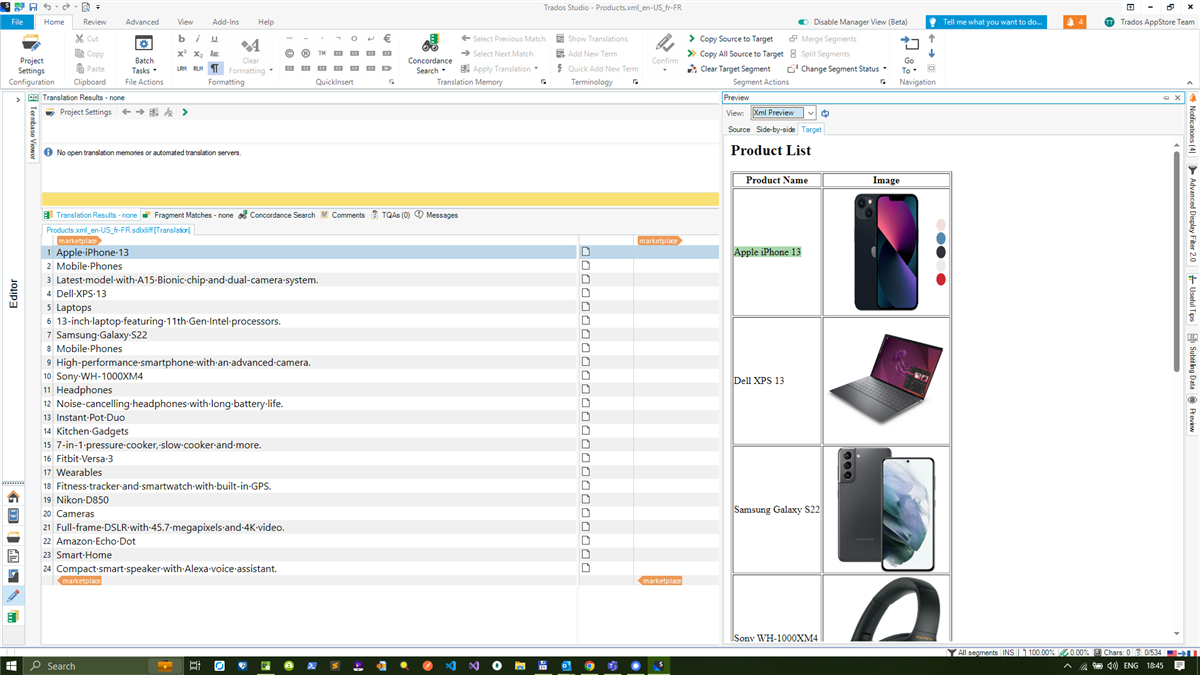Open notifications with the orange bell
Image resolution: width=1200 pixels, height=675 pixels.
(1074, 21)
